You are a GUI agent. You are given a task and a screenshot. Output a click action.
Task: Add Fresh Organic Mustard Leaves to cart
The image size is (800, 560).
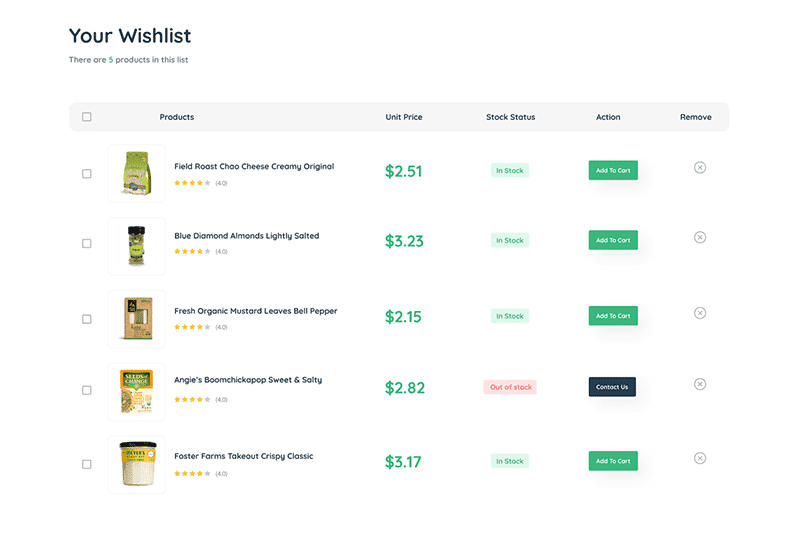tap(613, 316)
